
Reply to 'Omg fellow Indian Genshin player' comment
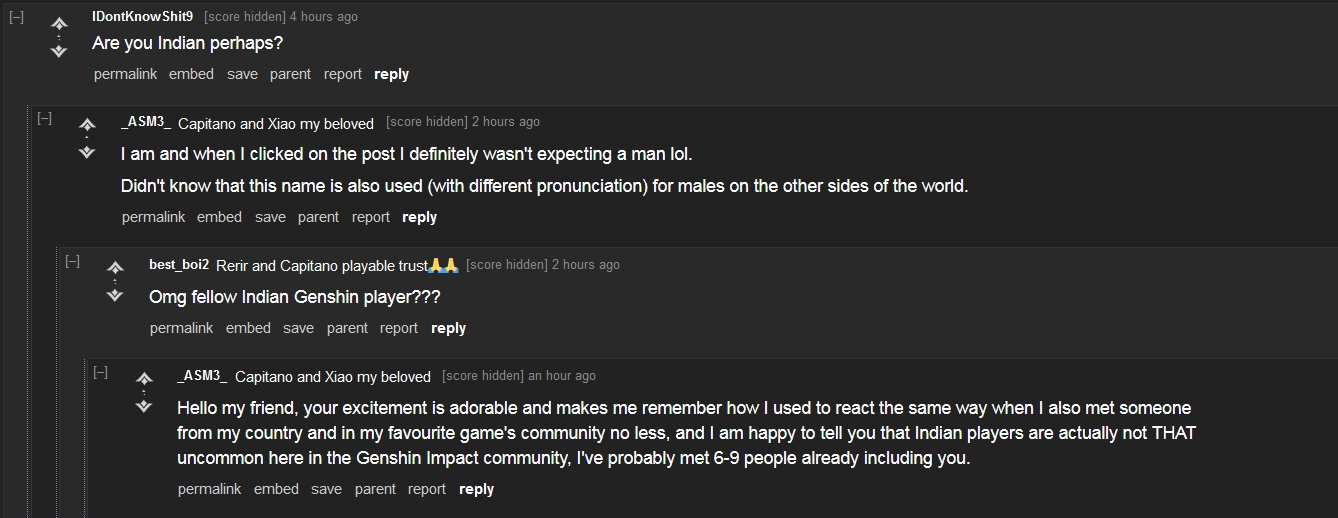(x=448, y=328)
